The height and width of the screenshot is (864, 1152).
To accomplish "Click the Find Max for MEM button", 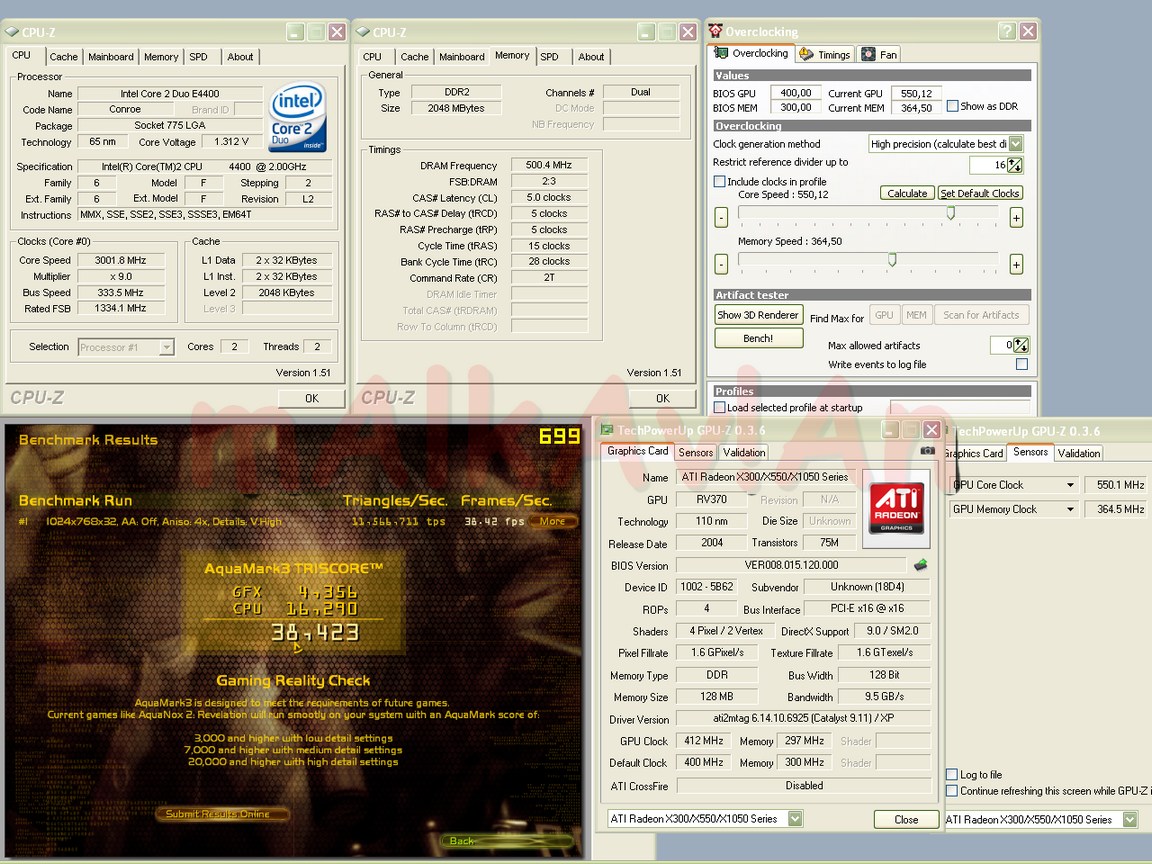I will coord(915,314).
